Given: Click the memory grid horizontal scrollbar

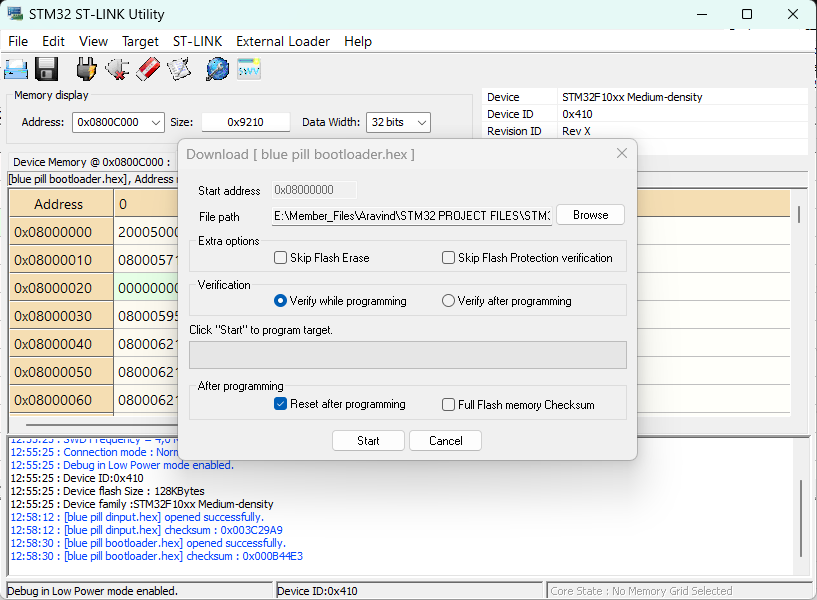Looking at the screenshot, I should (x=102, y=424).
